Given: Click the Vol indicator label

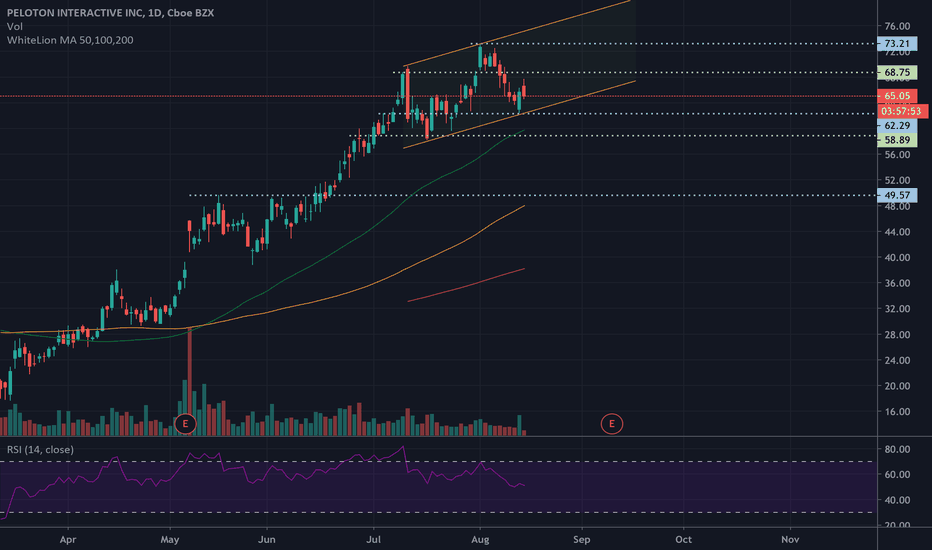Looking at the screenshot, I should (15, 26).
